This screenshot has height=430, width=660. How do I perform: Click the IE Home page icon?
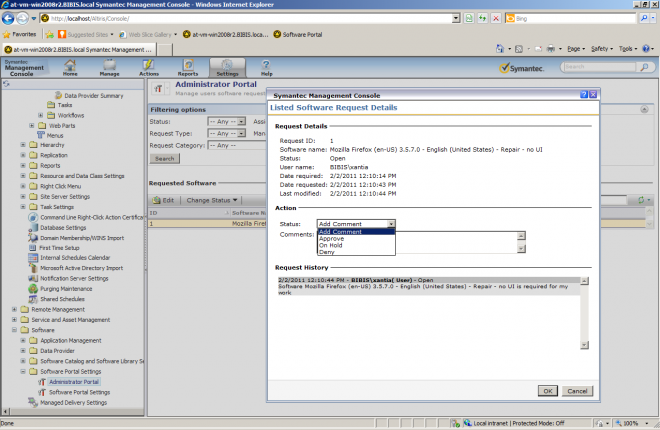500,49
